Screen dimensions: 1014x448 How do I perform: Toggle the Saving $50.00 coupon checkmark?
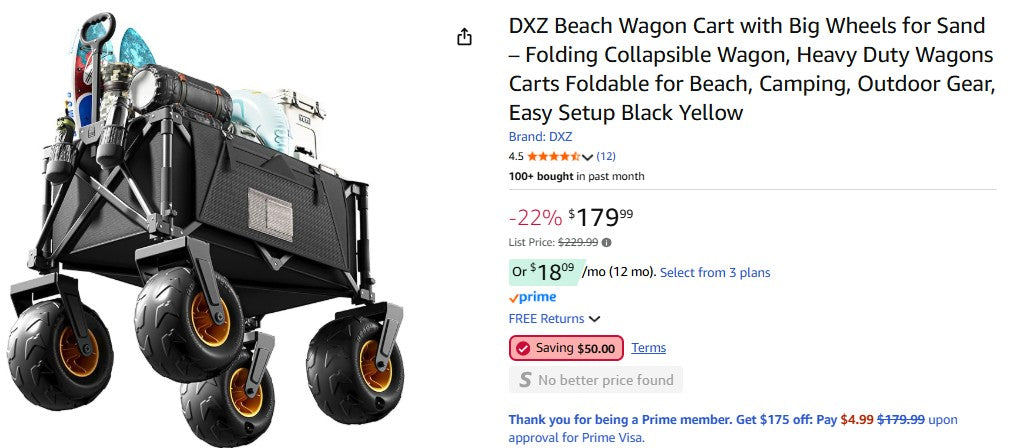pos(523,348)
